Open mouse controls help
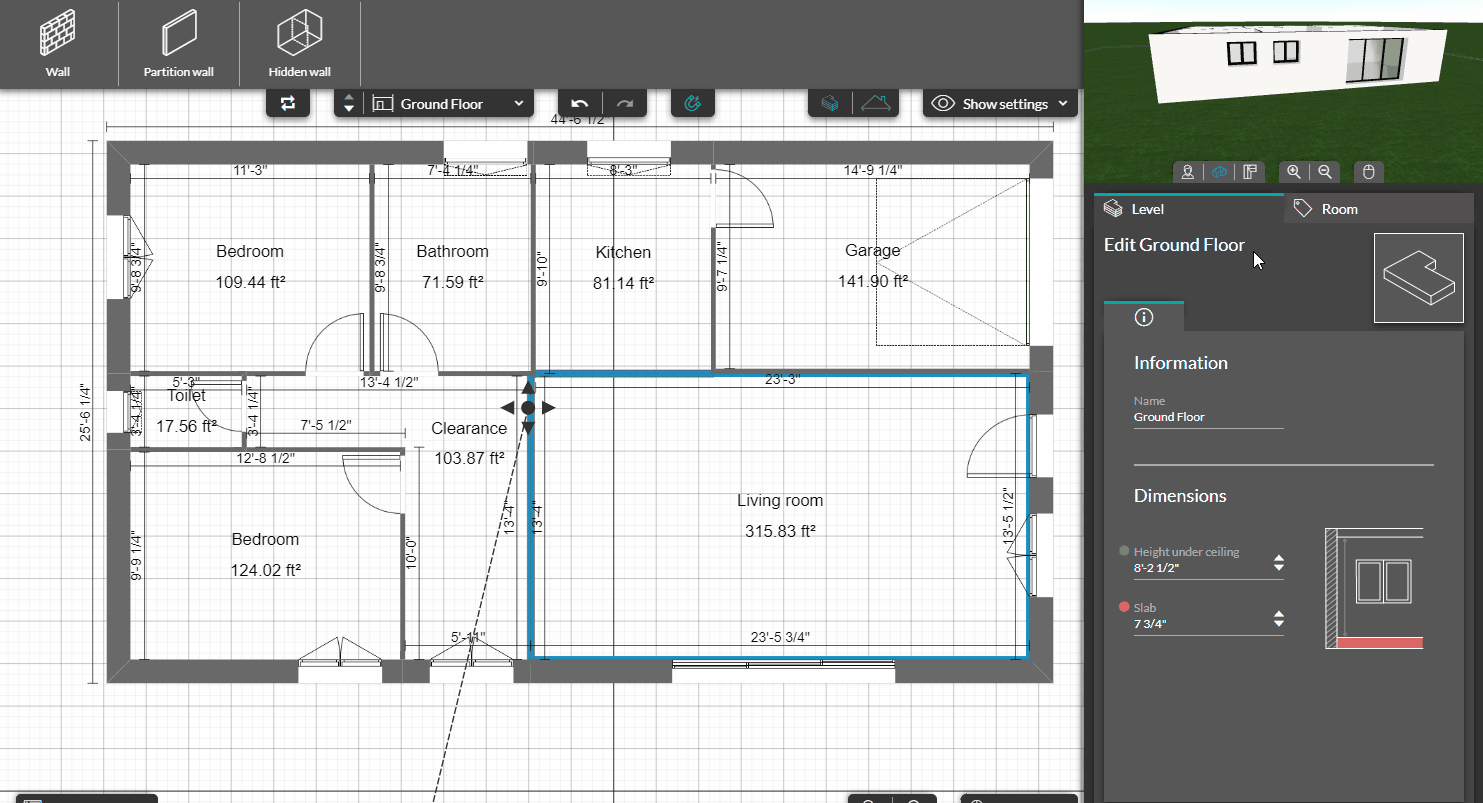 pos(1368,172)
